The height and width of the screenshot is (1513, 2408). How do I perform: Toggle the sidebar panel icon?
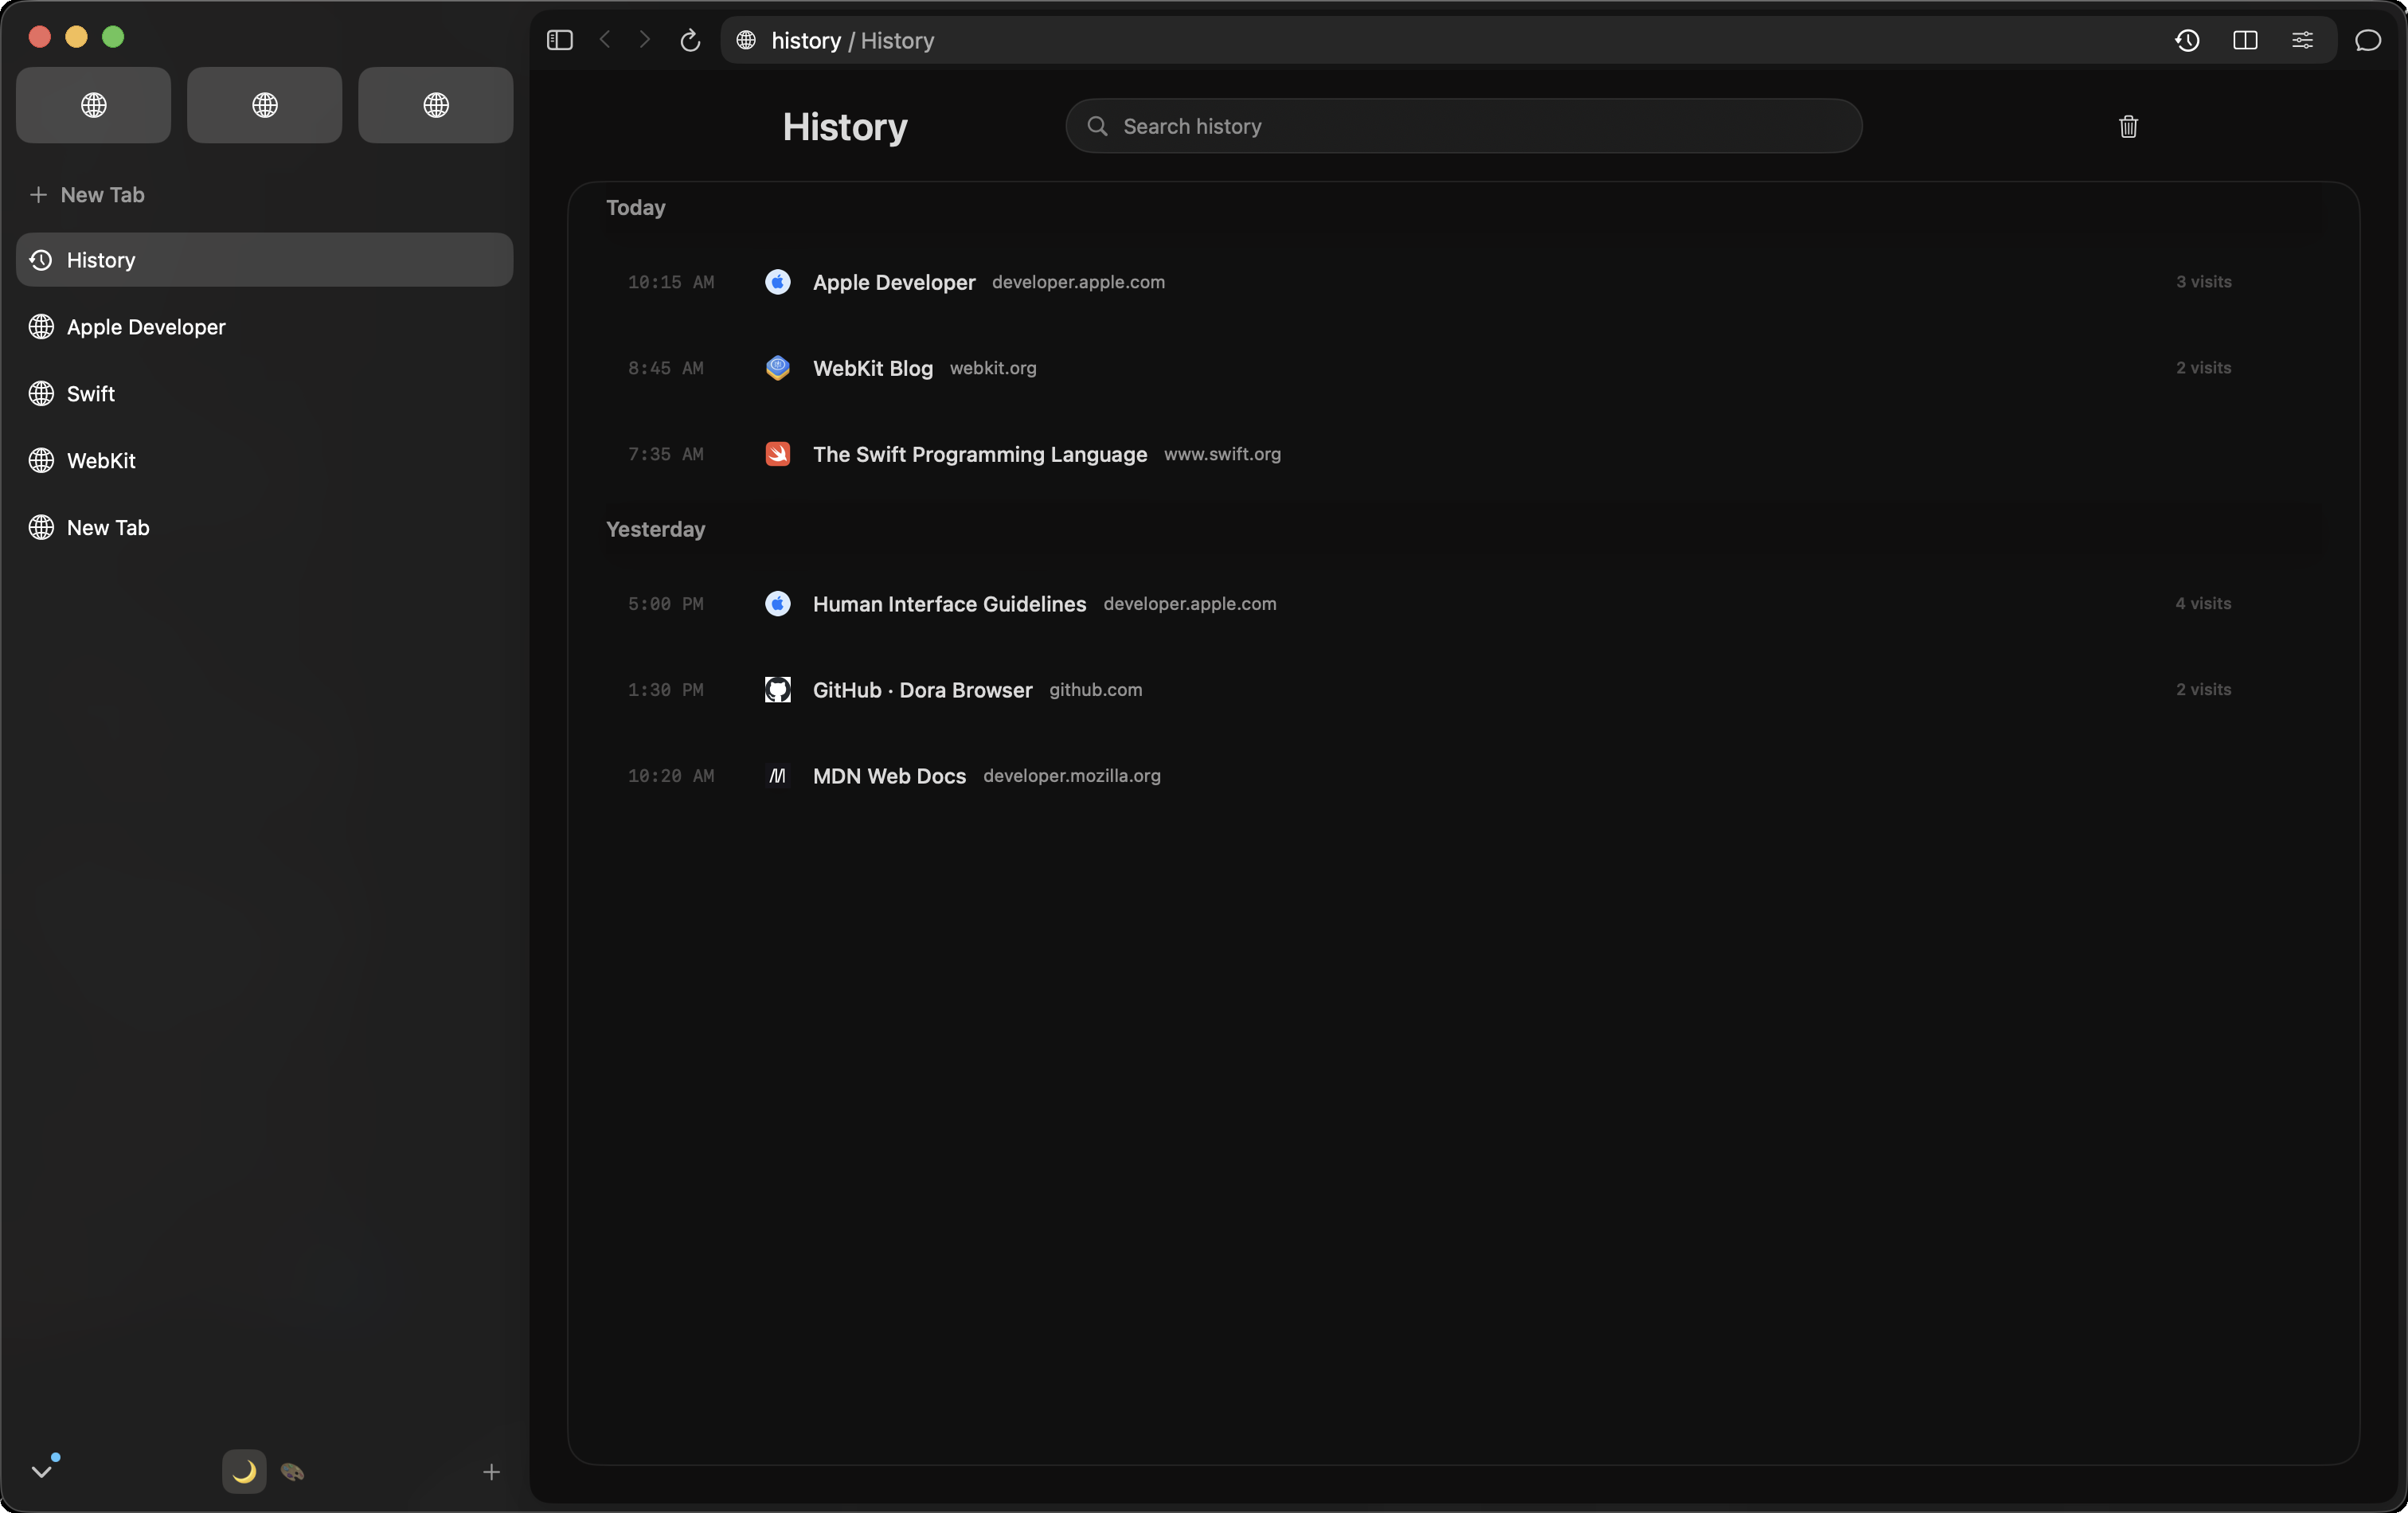[559, 40]
